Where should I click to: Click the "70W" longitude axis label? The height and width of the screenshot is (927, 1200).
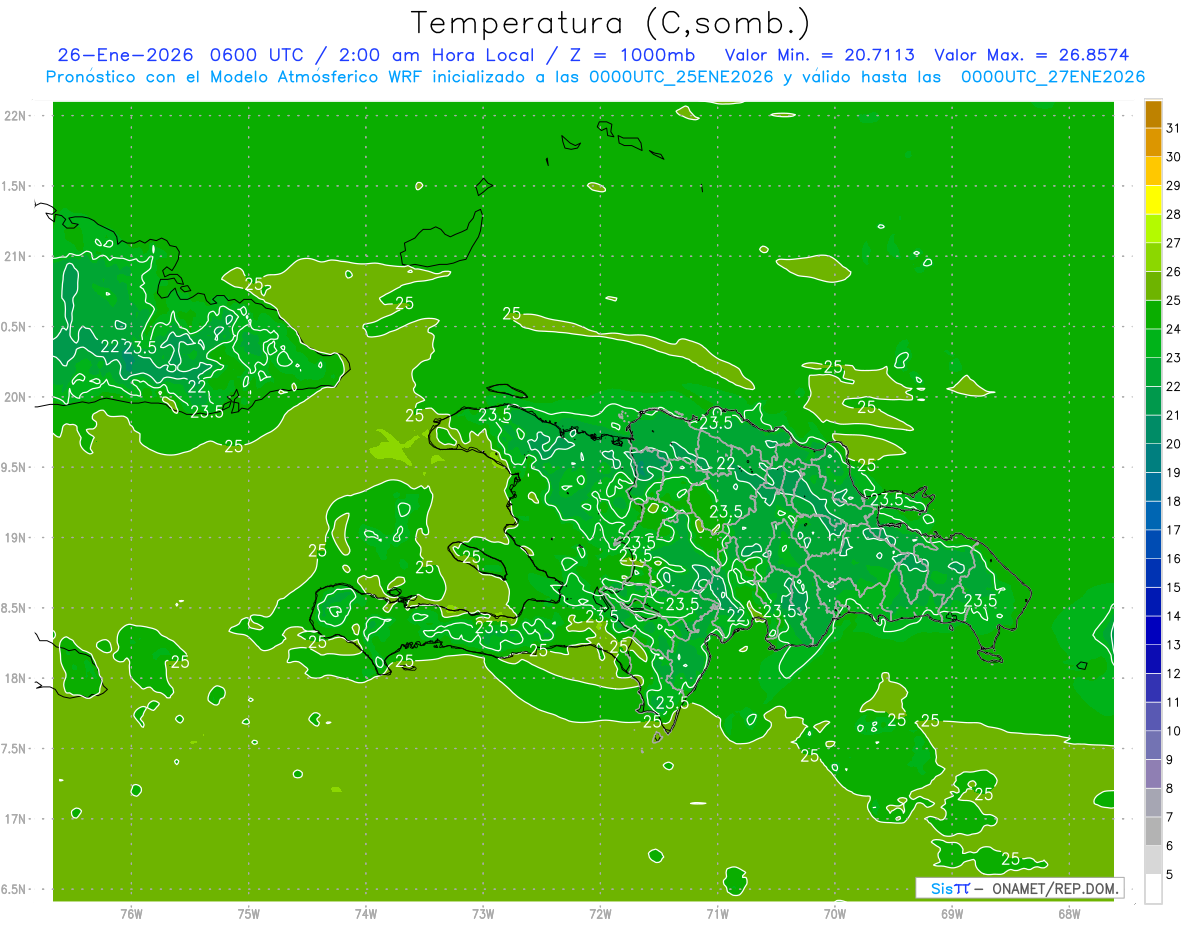[x=835, y=914]
